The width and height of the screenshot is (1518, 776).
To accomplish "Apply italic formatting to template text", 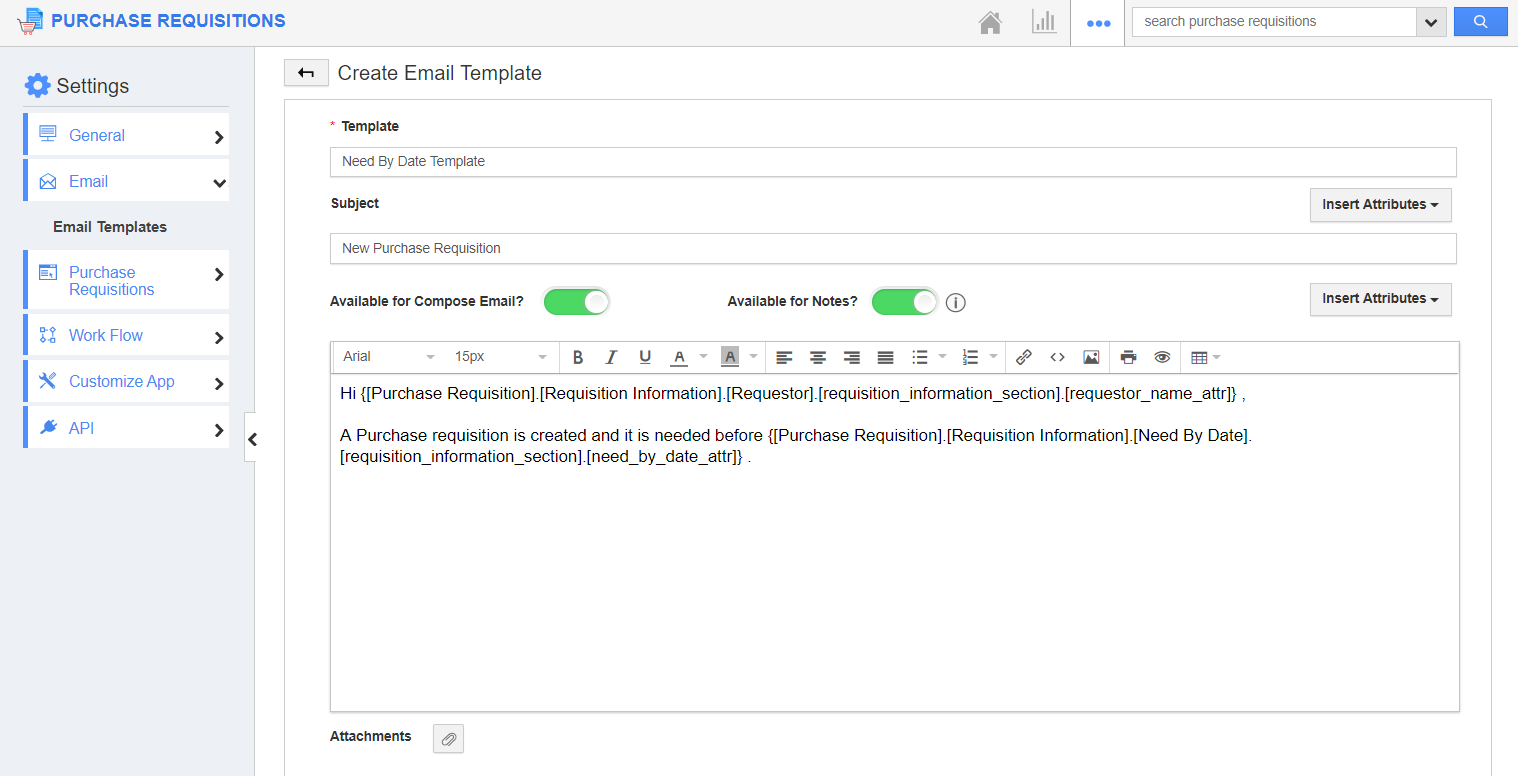I will 611,357.
